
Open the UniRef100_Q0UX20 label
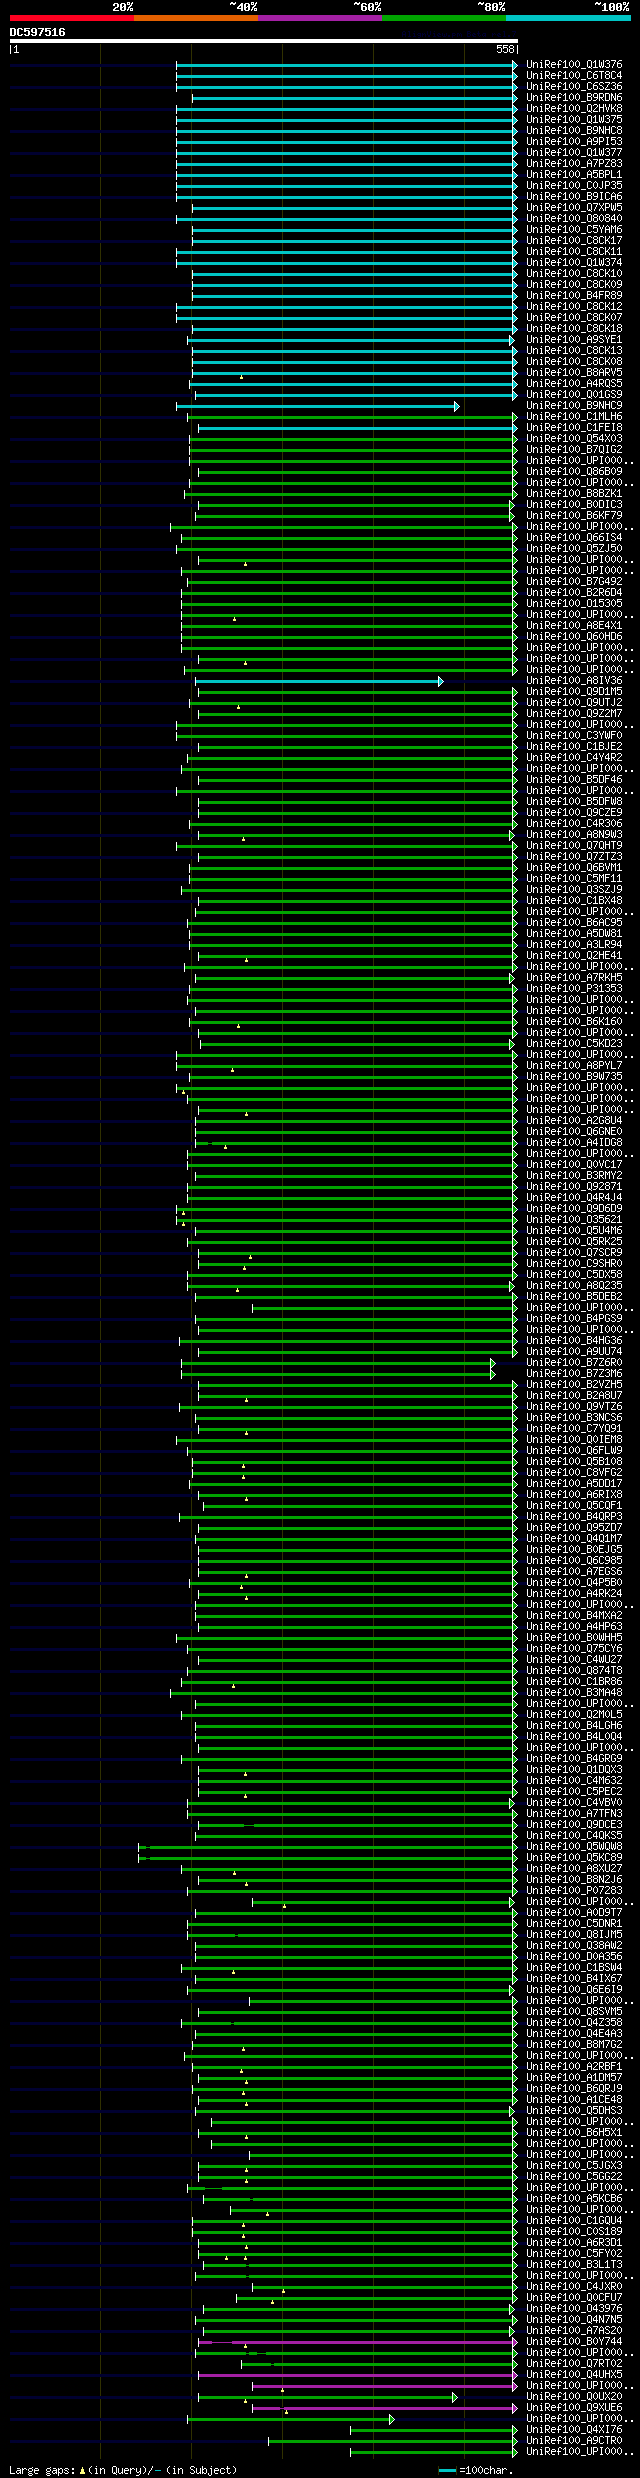574,2396
